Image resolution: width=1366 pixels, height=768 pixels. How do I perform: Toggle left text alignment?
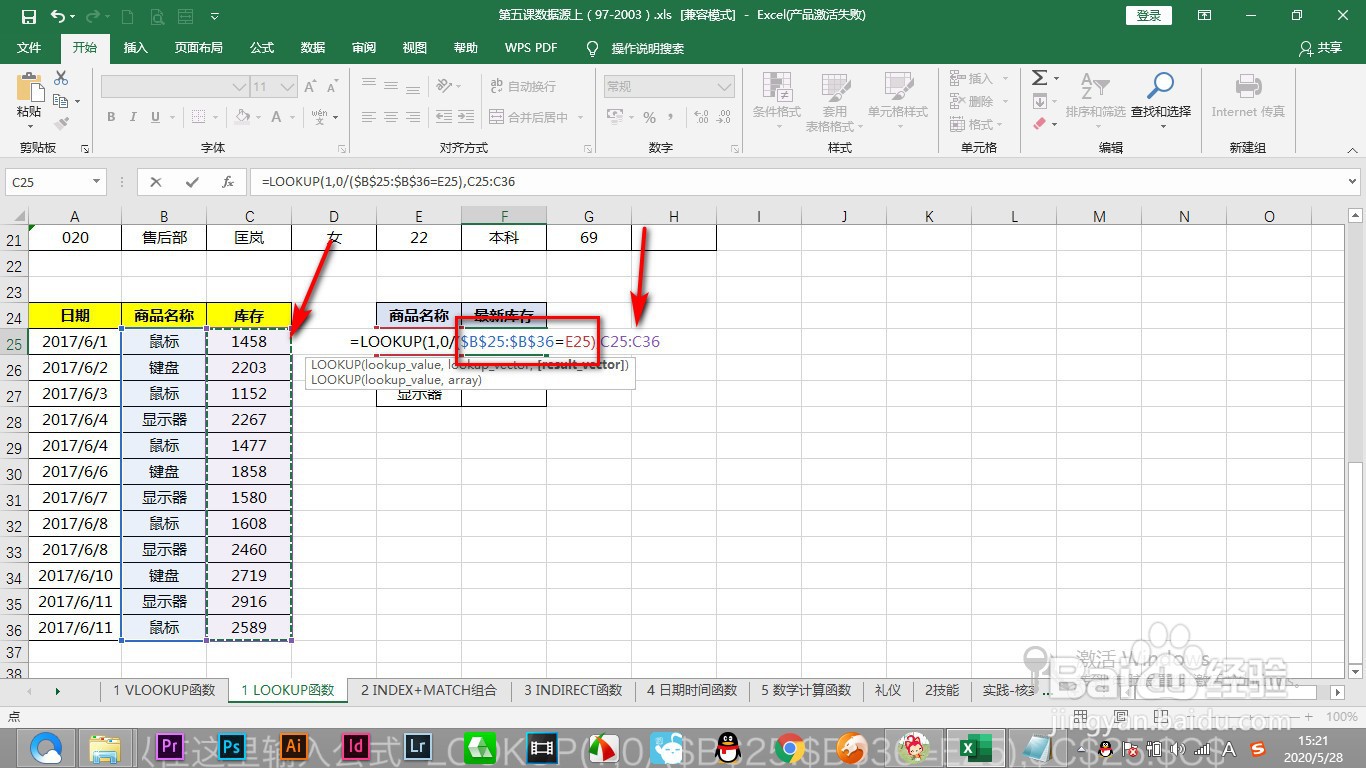click(x=369, y=117)
